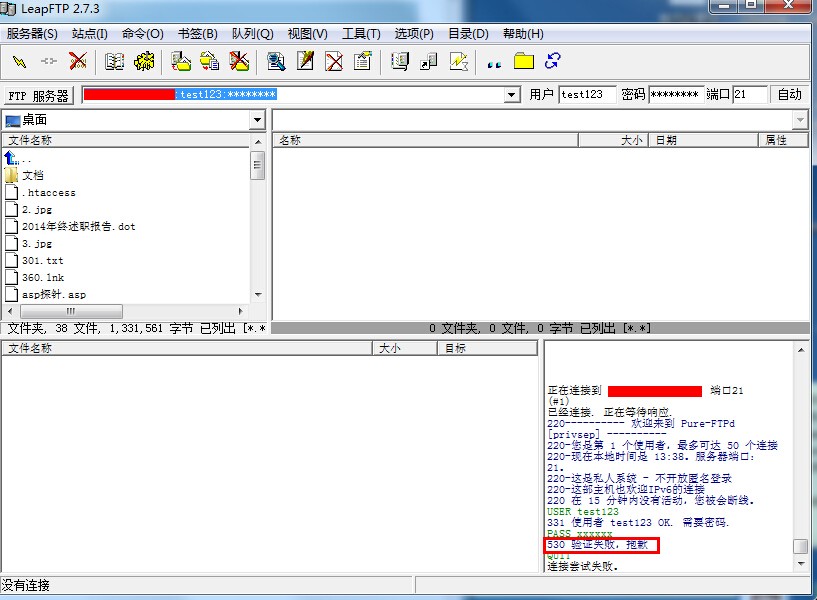Click the clipboard properties icon
Screen dimensions: 817x600
pos(363,61)
